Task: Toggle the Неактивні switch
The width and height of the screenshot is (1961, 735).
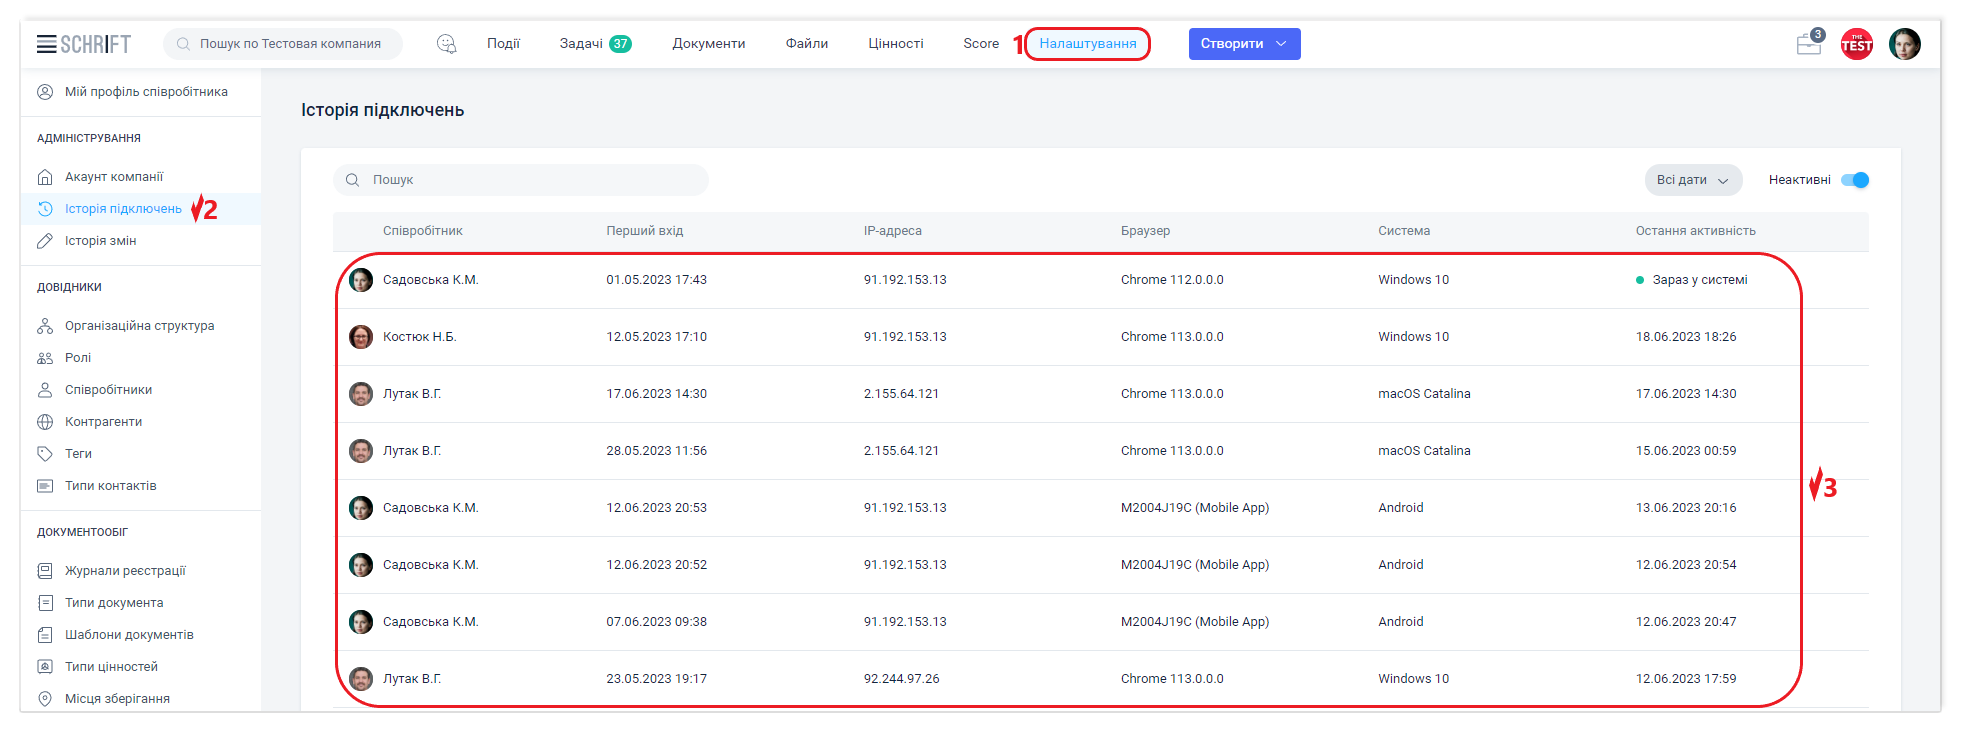Action: pos(1855,180)
